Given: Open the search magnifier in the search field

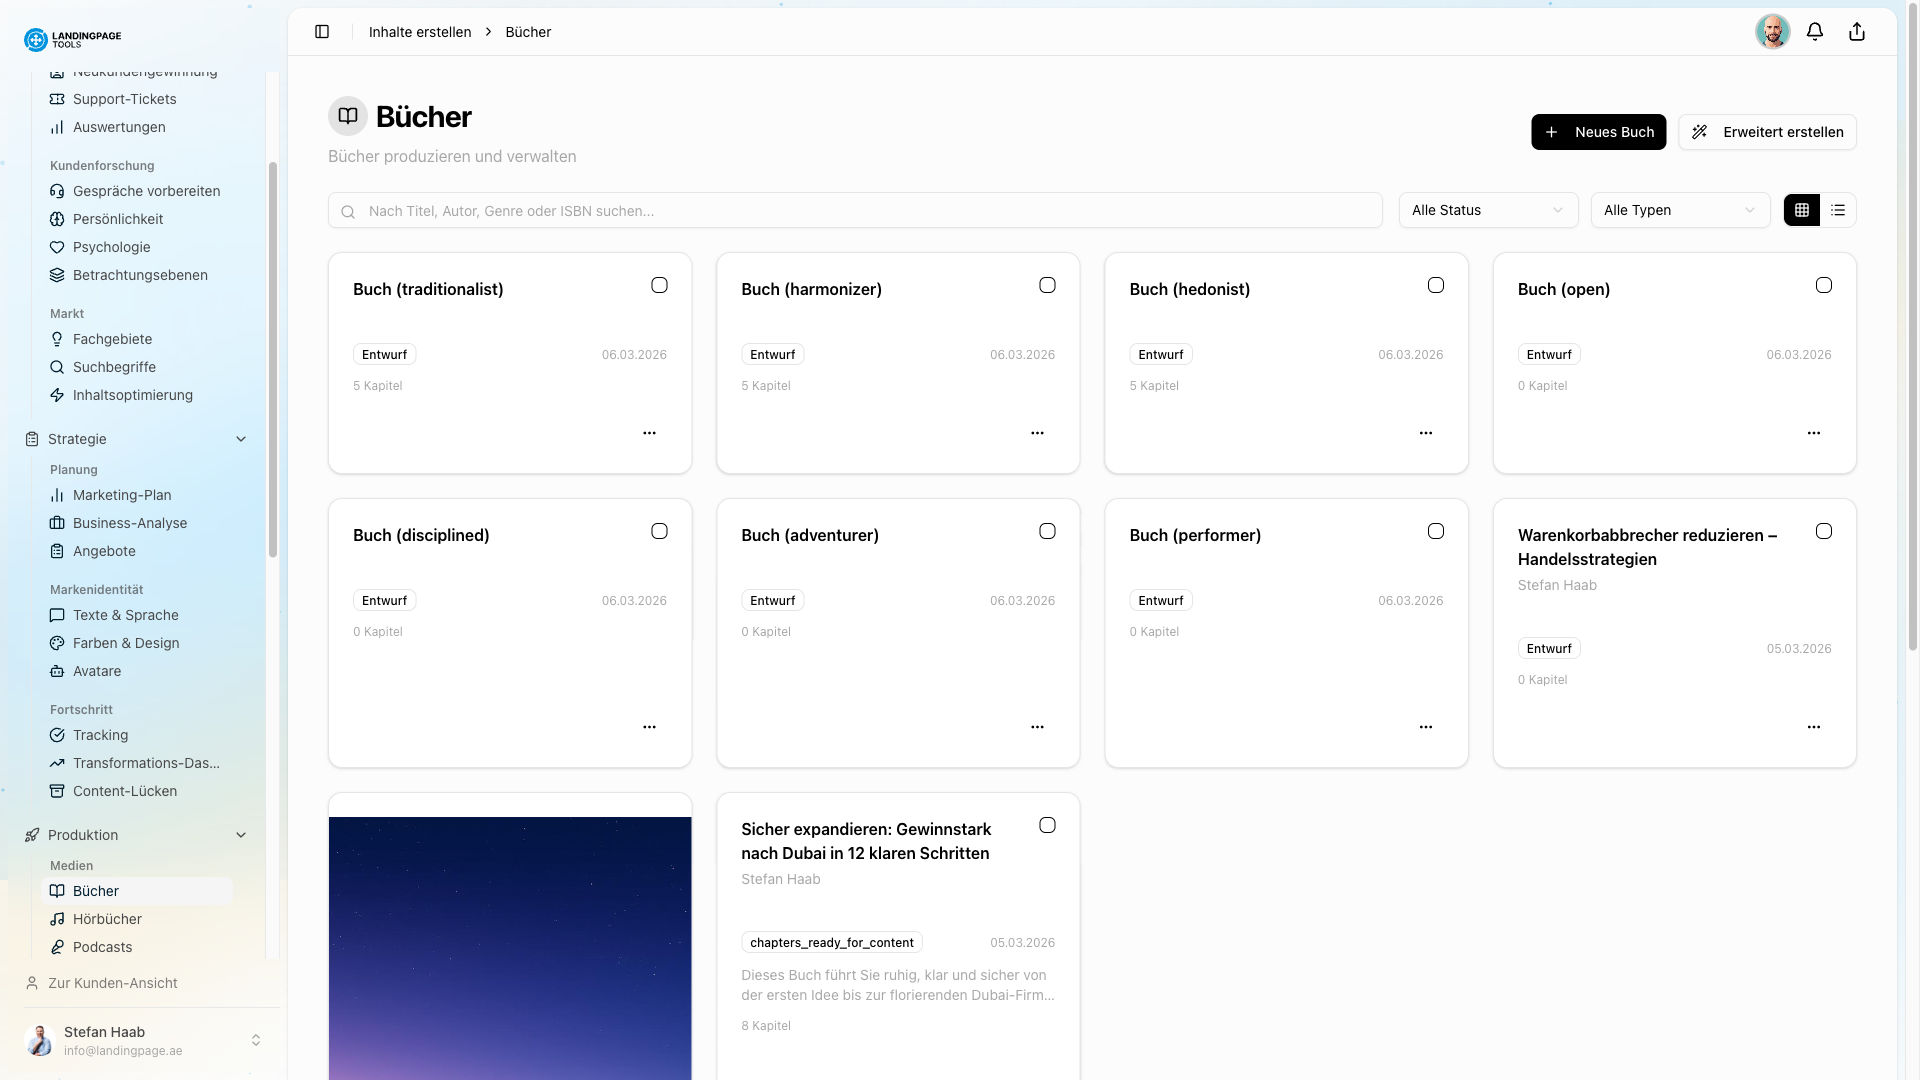Looking at the screenshot, I should (348, 211).
